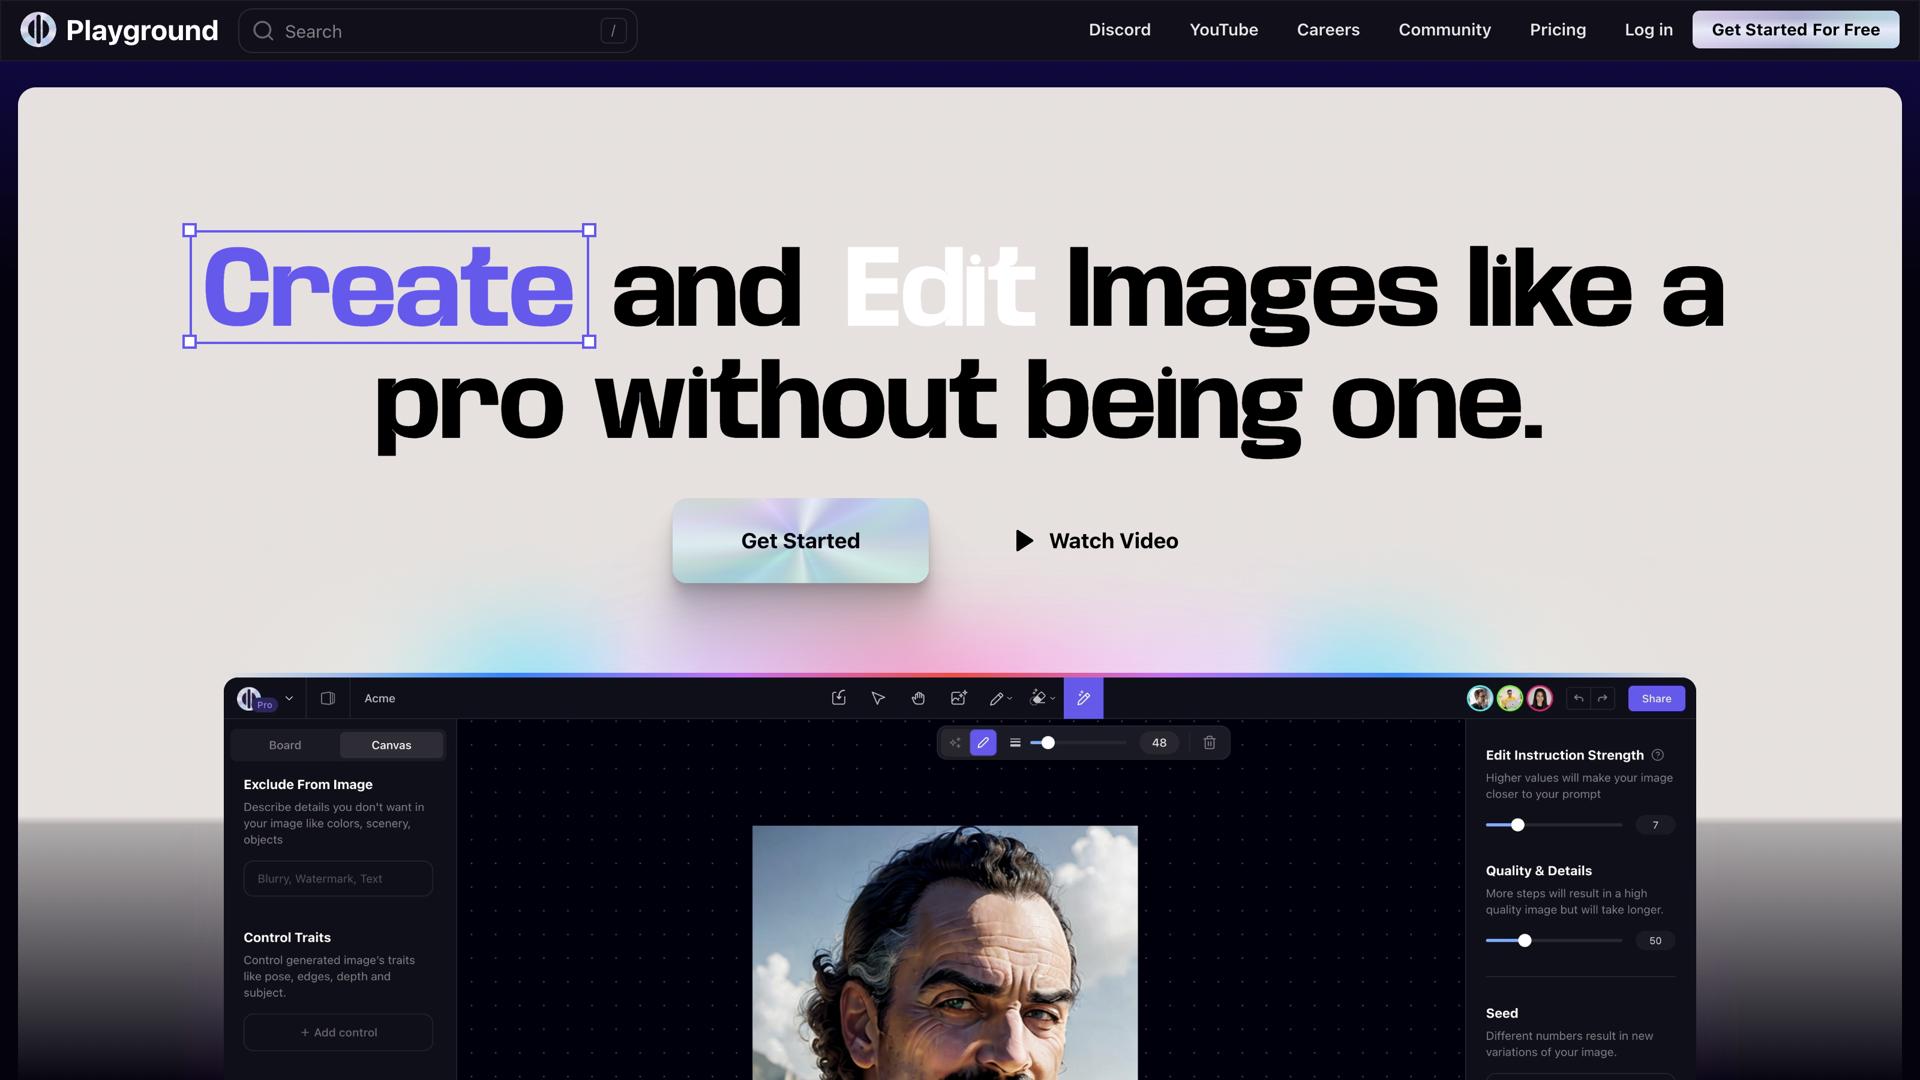Click the Get Started button
Viewport: 1920px width, 1080px height.
coord(800,541)
